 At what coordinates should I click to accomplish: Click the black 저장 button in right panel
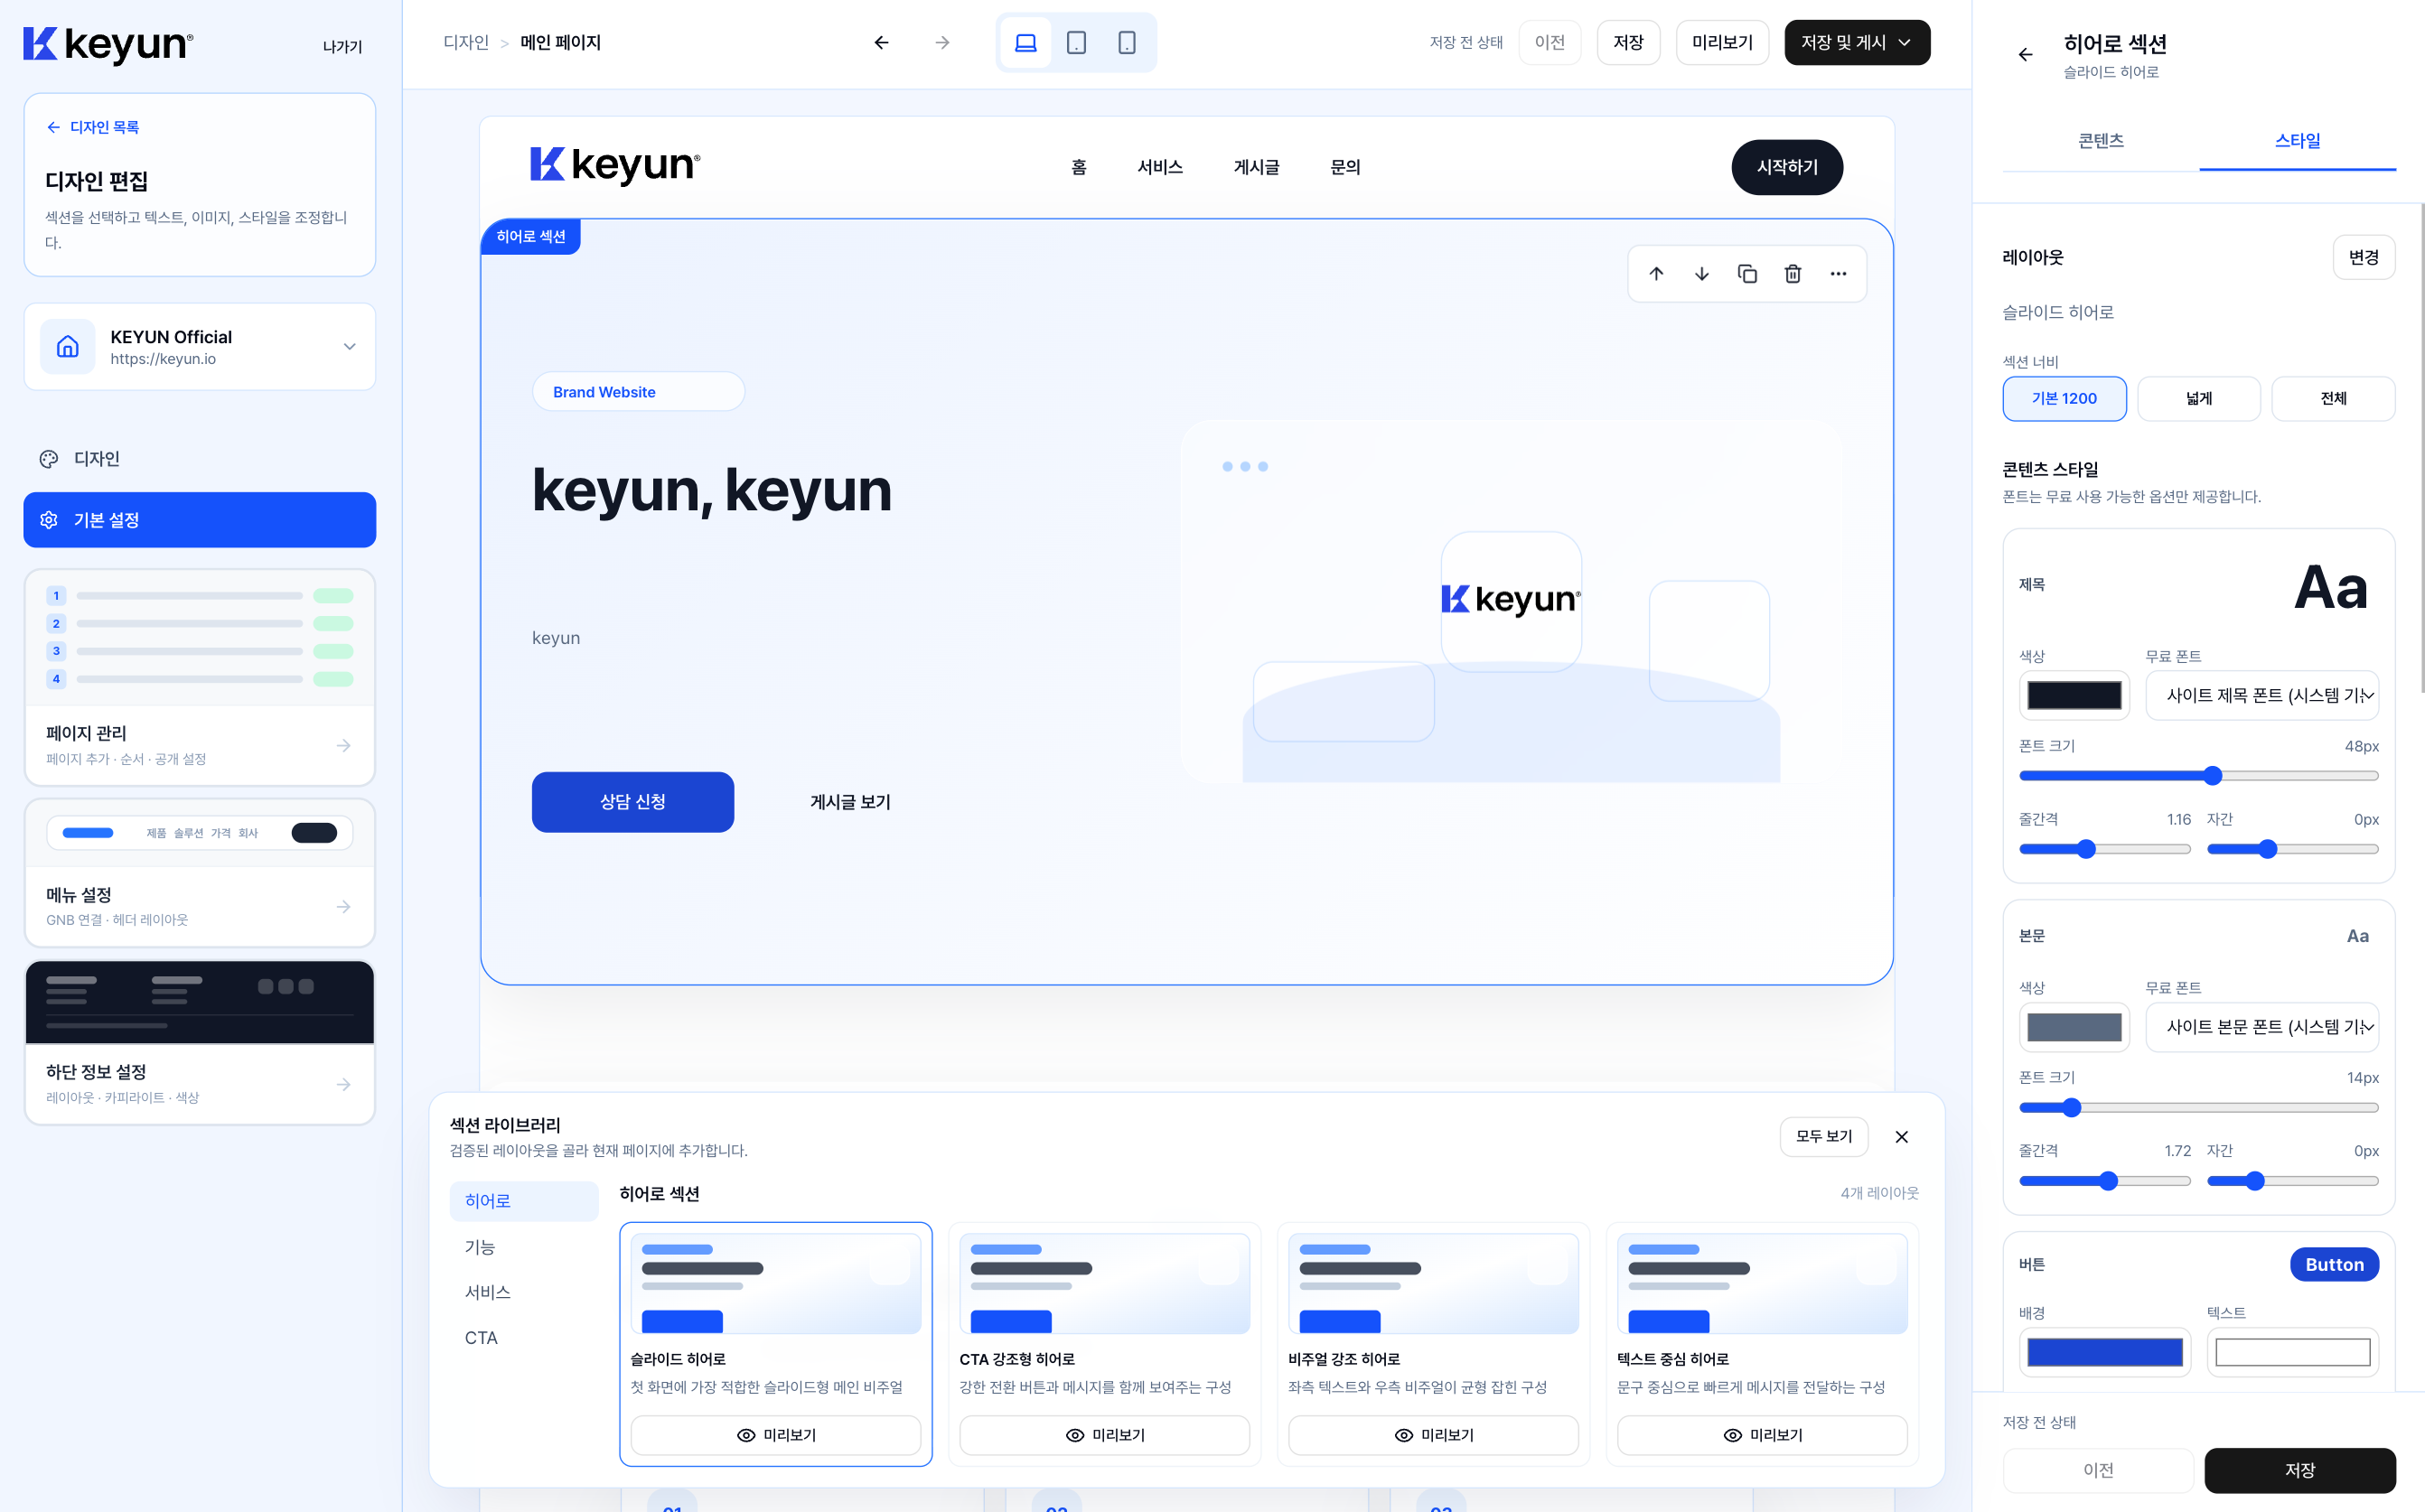[2300, 1470]
